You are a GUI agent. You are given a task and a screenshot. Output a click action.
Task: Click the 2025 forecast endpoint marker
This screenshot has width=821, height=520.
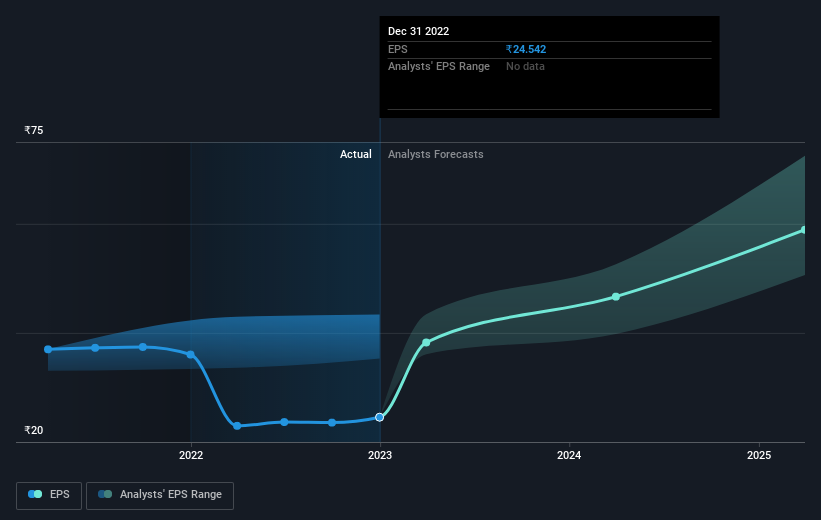click(804, 230)
